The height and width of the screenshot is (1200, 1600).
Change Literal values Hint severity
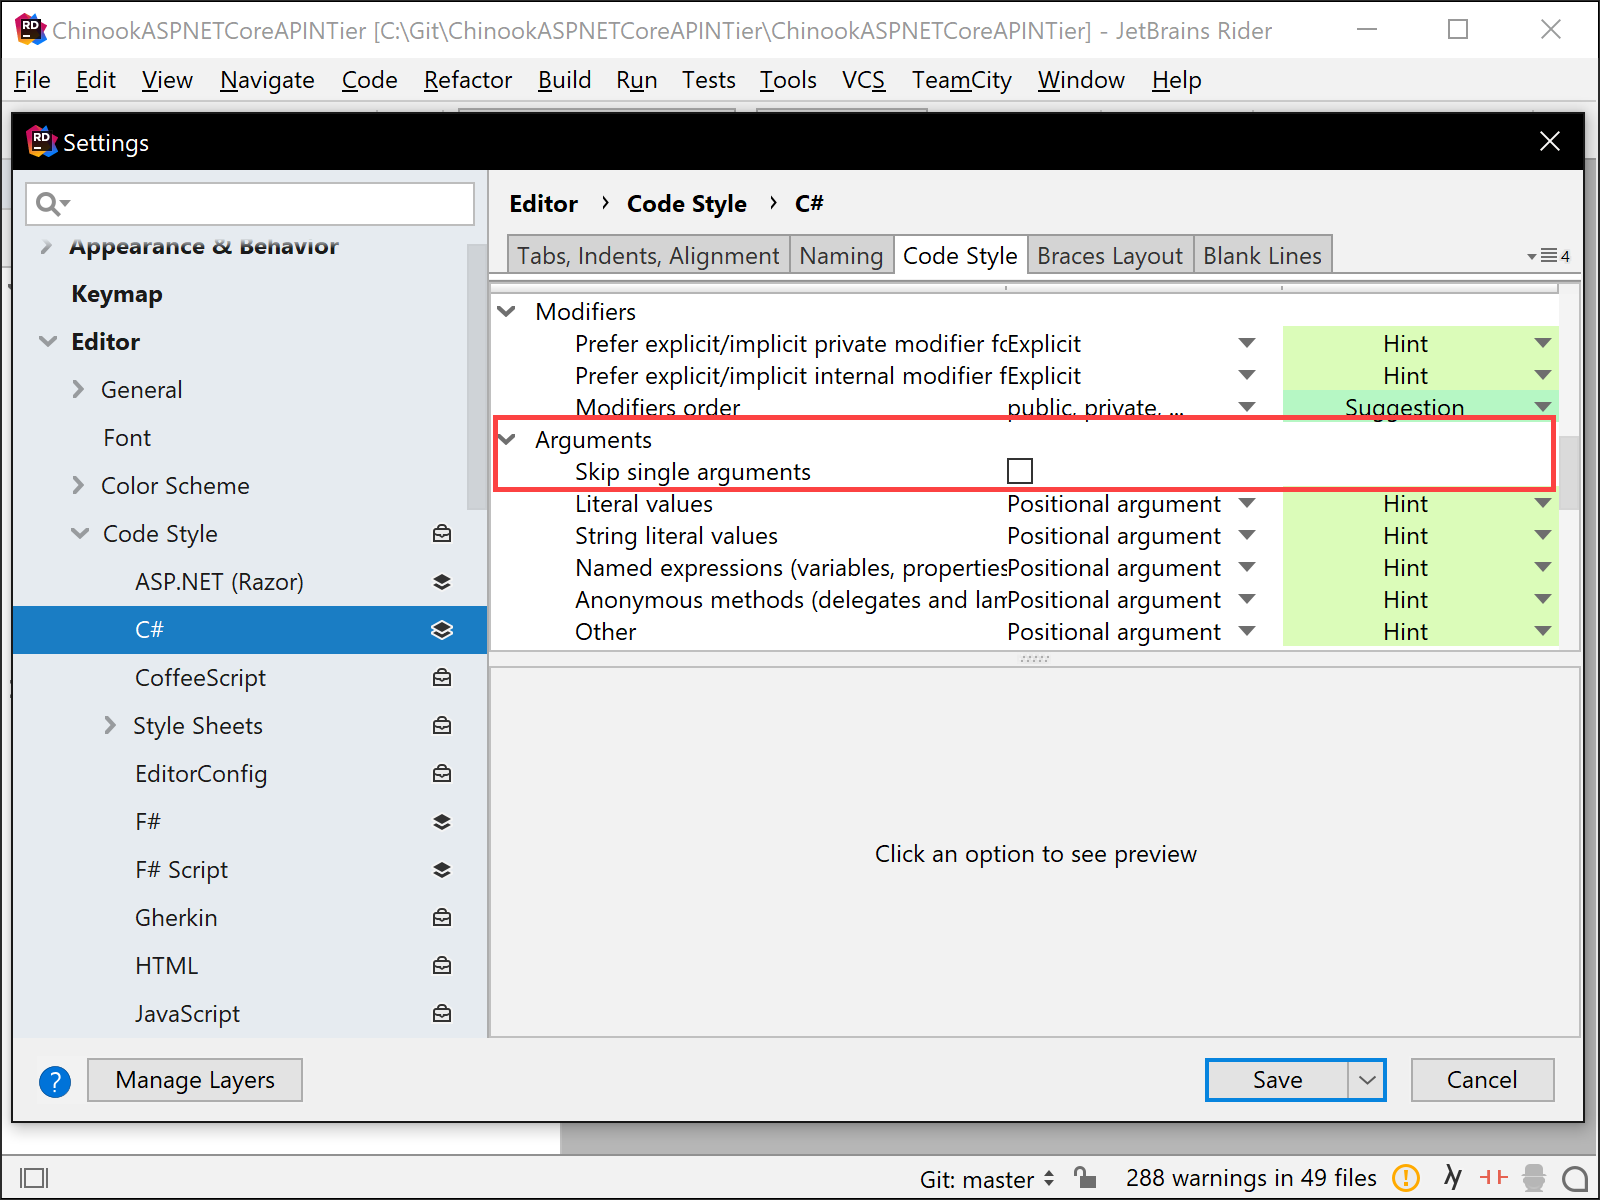(1420, 504)
